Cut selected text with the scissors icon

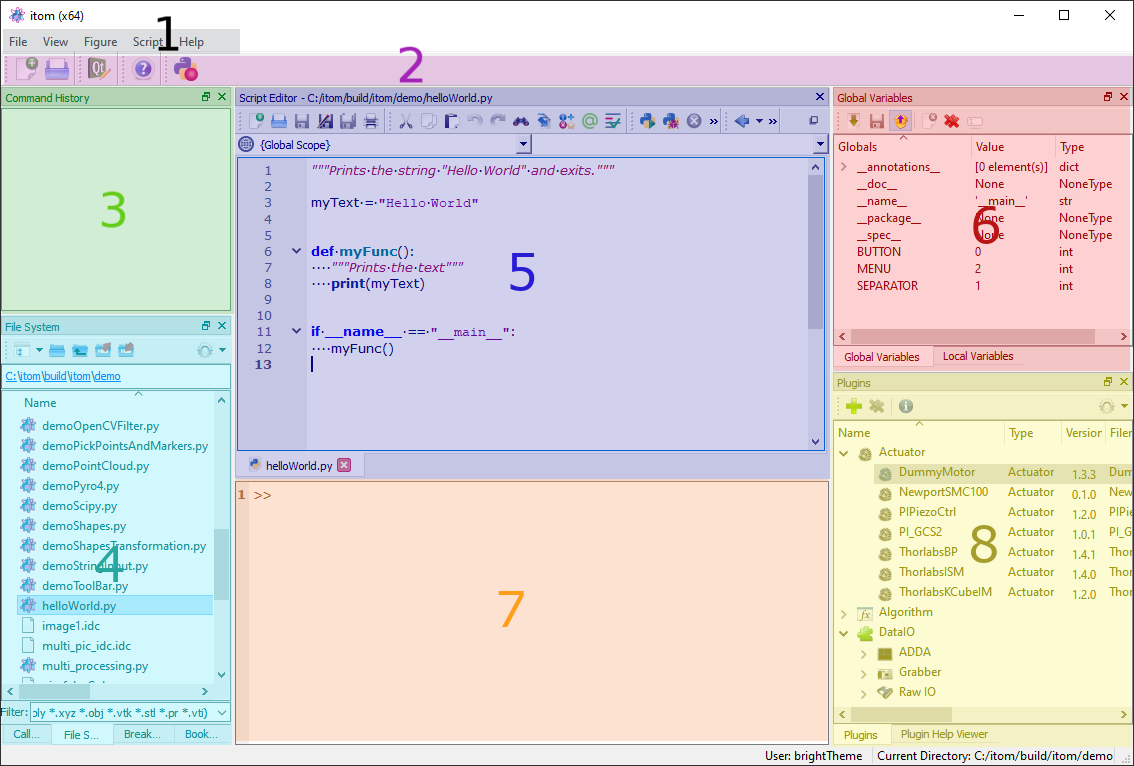tap(406, 121)
